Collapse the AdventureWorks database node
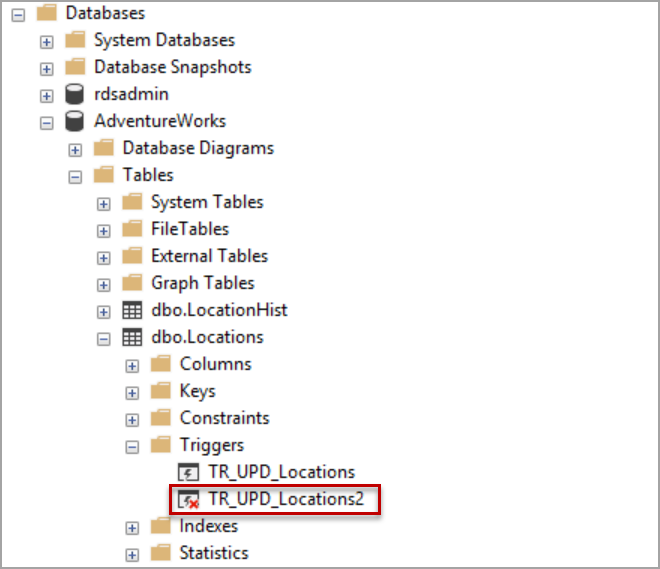The height and width of the screenshot is (569, 660). (x=46, y=122)
